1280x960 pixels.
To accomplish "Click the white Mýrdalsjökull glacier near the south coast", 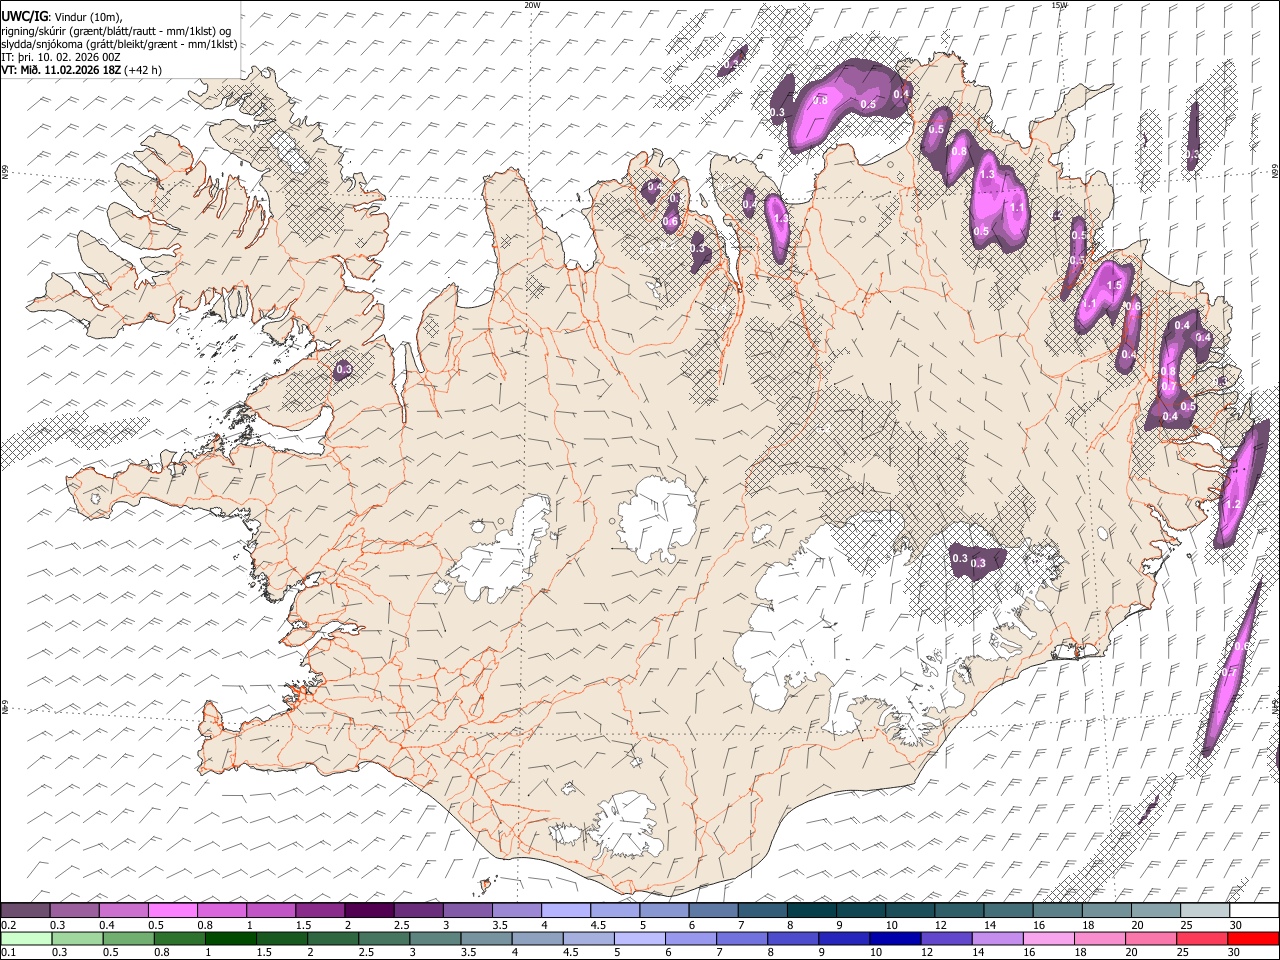I will click(627, 826).
